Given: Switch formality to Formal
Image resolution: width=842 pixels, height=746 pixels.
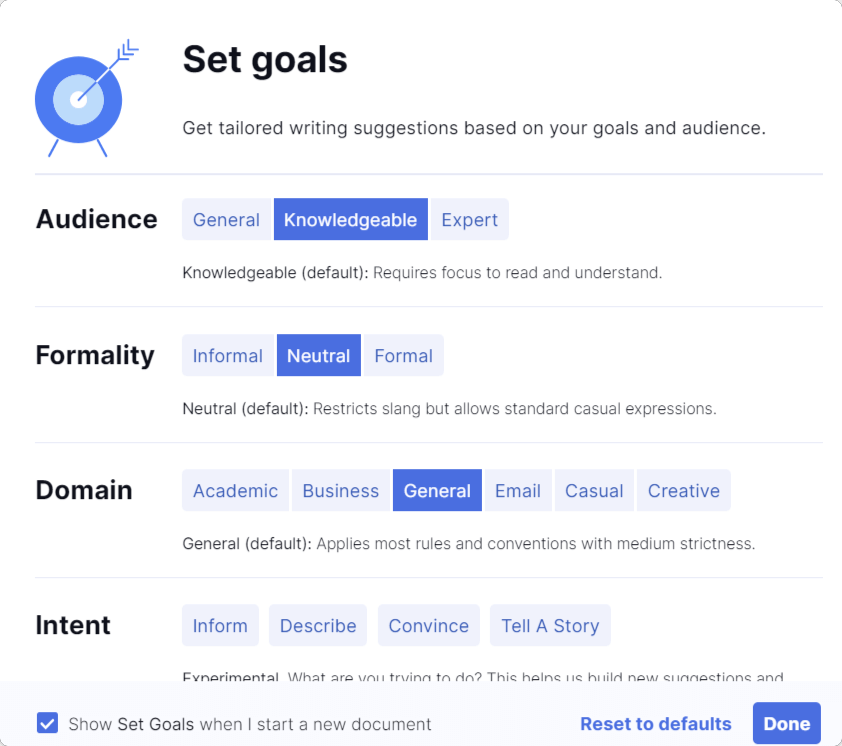Looking at the screenshot, I should point(403,355).
